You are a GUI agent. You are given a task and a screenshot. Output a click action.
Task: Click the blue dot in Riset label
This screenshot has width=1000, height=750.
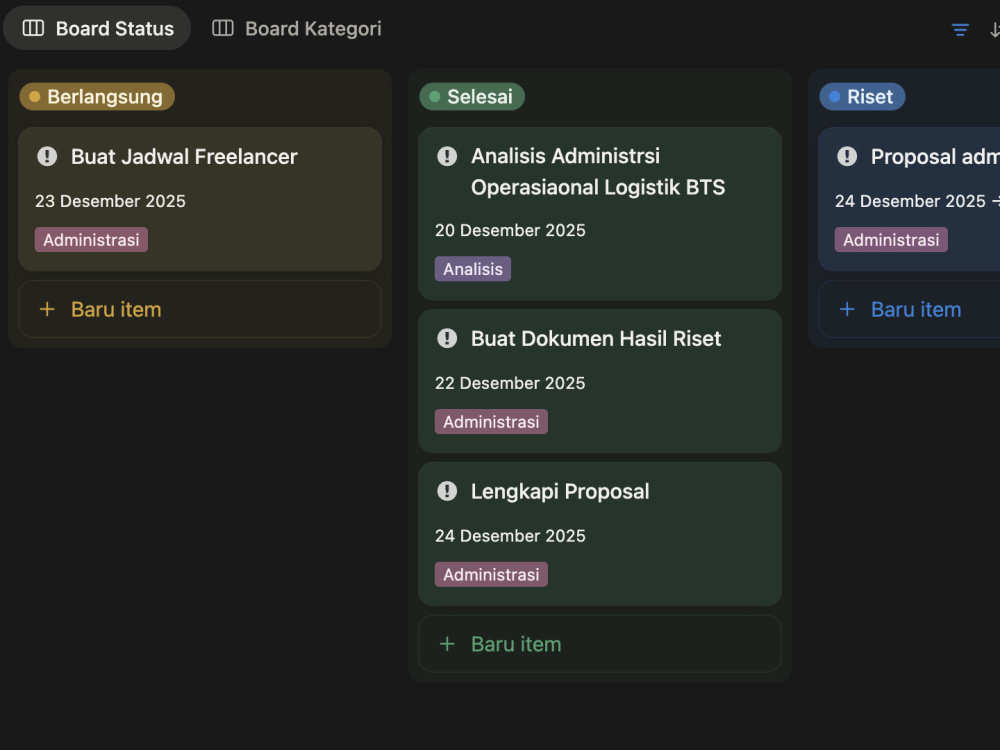click(x=834, y=97)
